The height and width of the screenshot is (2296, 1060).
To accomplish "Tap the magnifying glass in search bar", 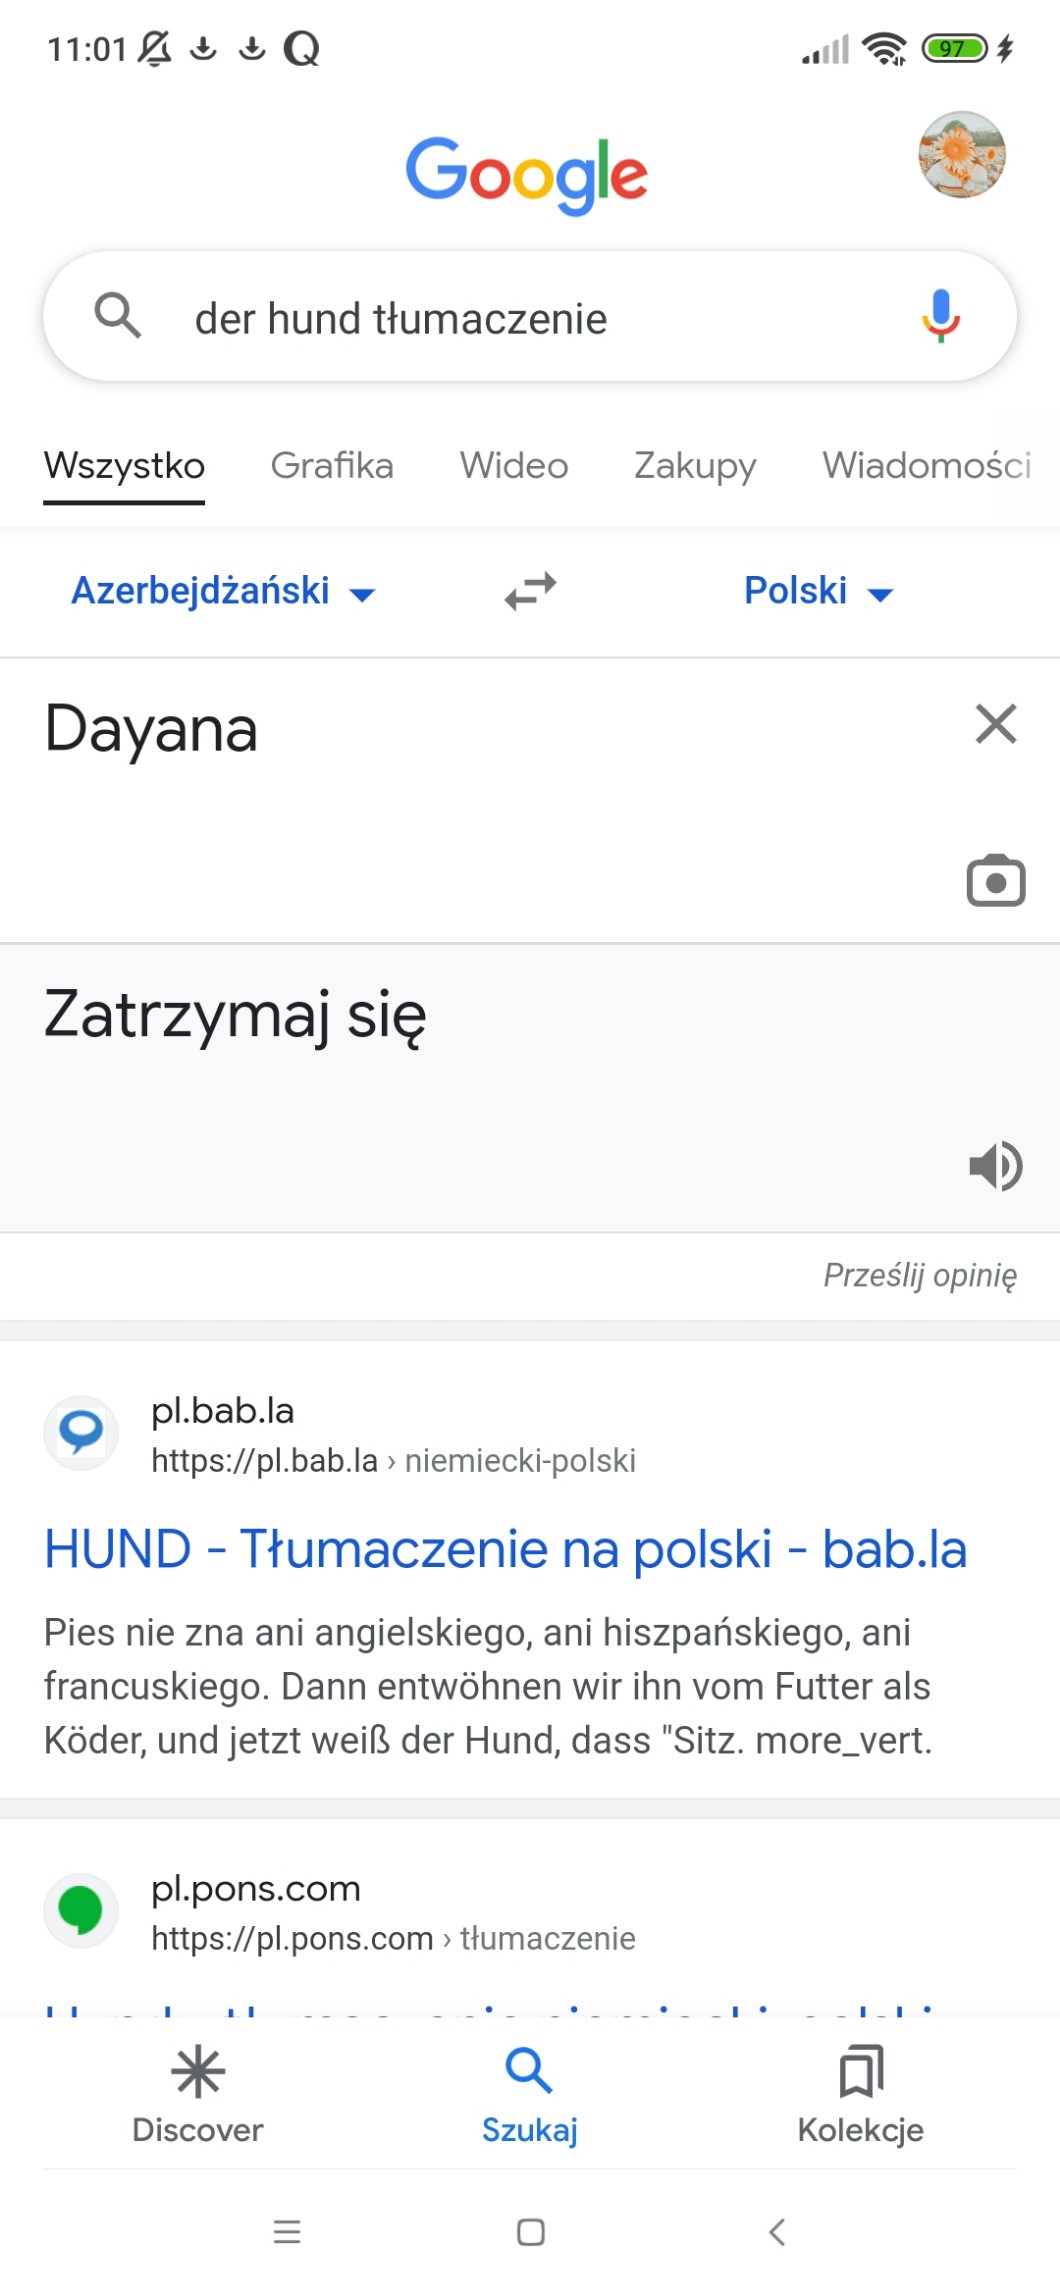I will pyautogui.click(x=117, y=316).
